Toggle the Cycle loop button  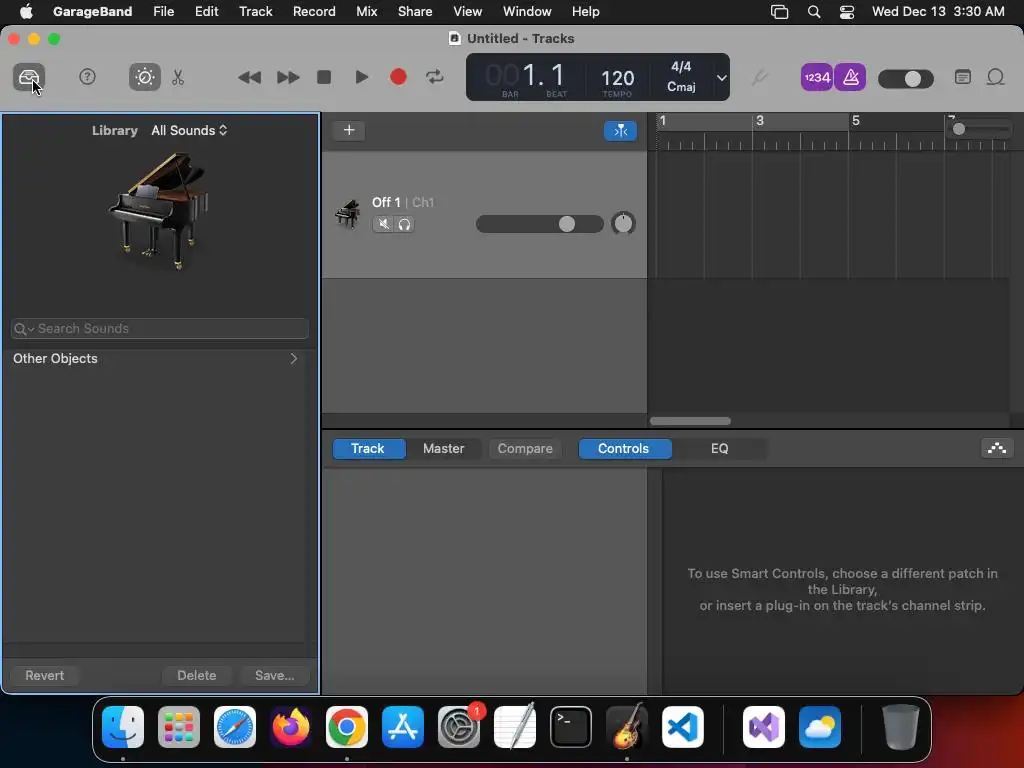click(x=435, y=77)
